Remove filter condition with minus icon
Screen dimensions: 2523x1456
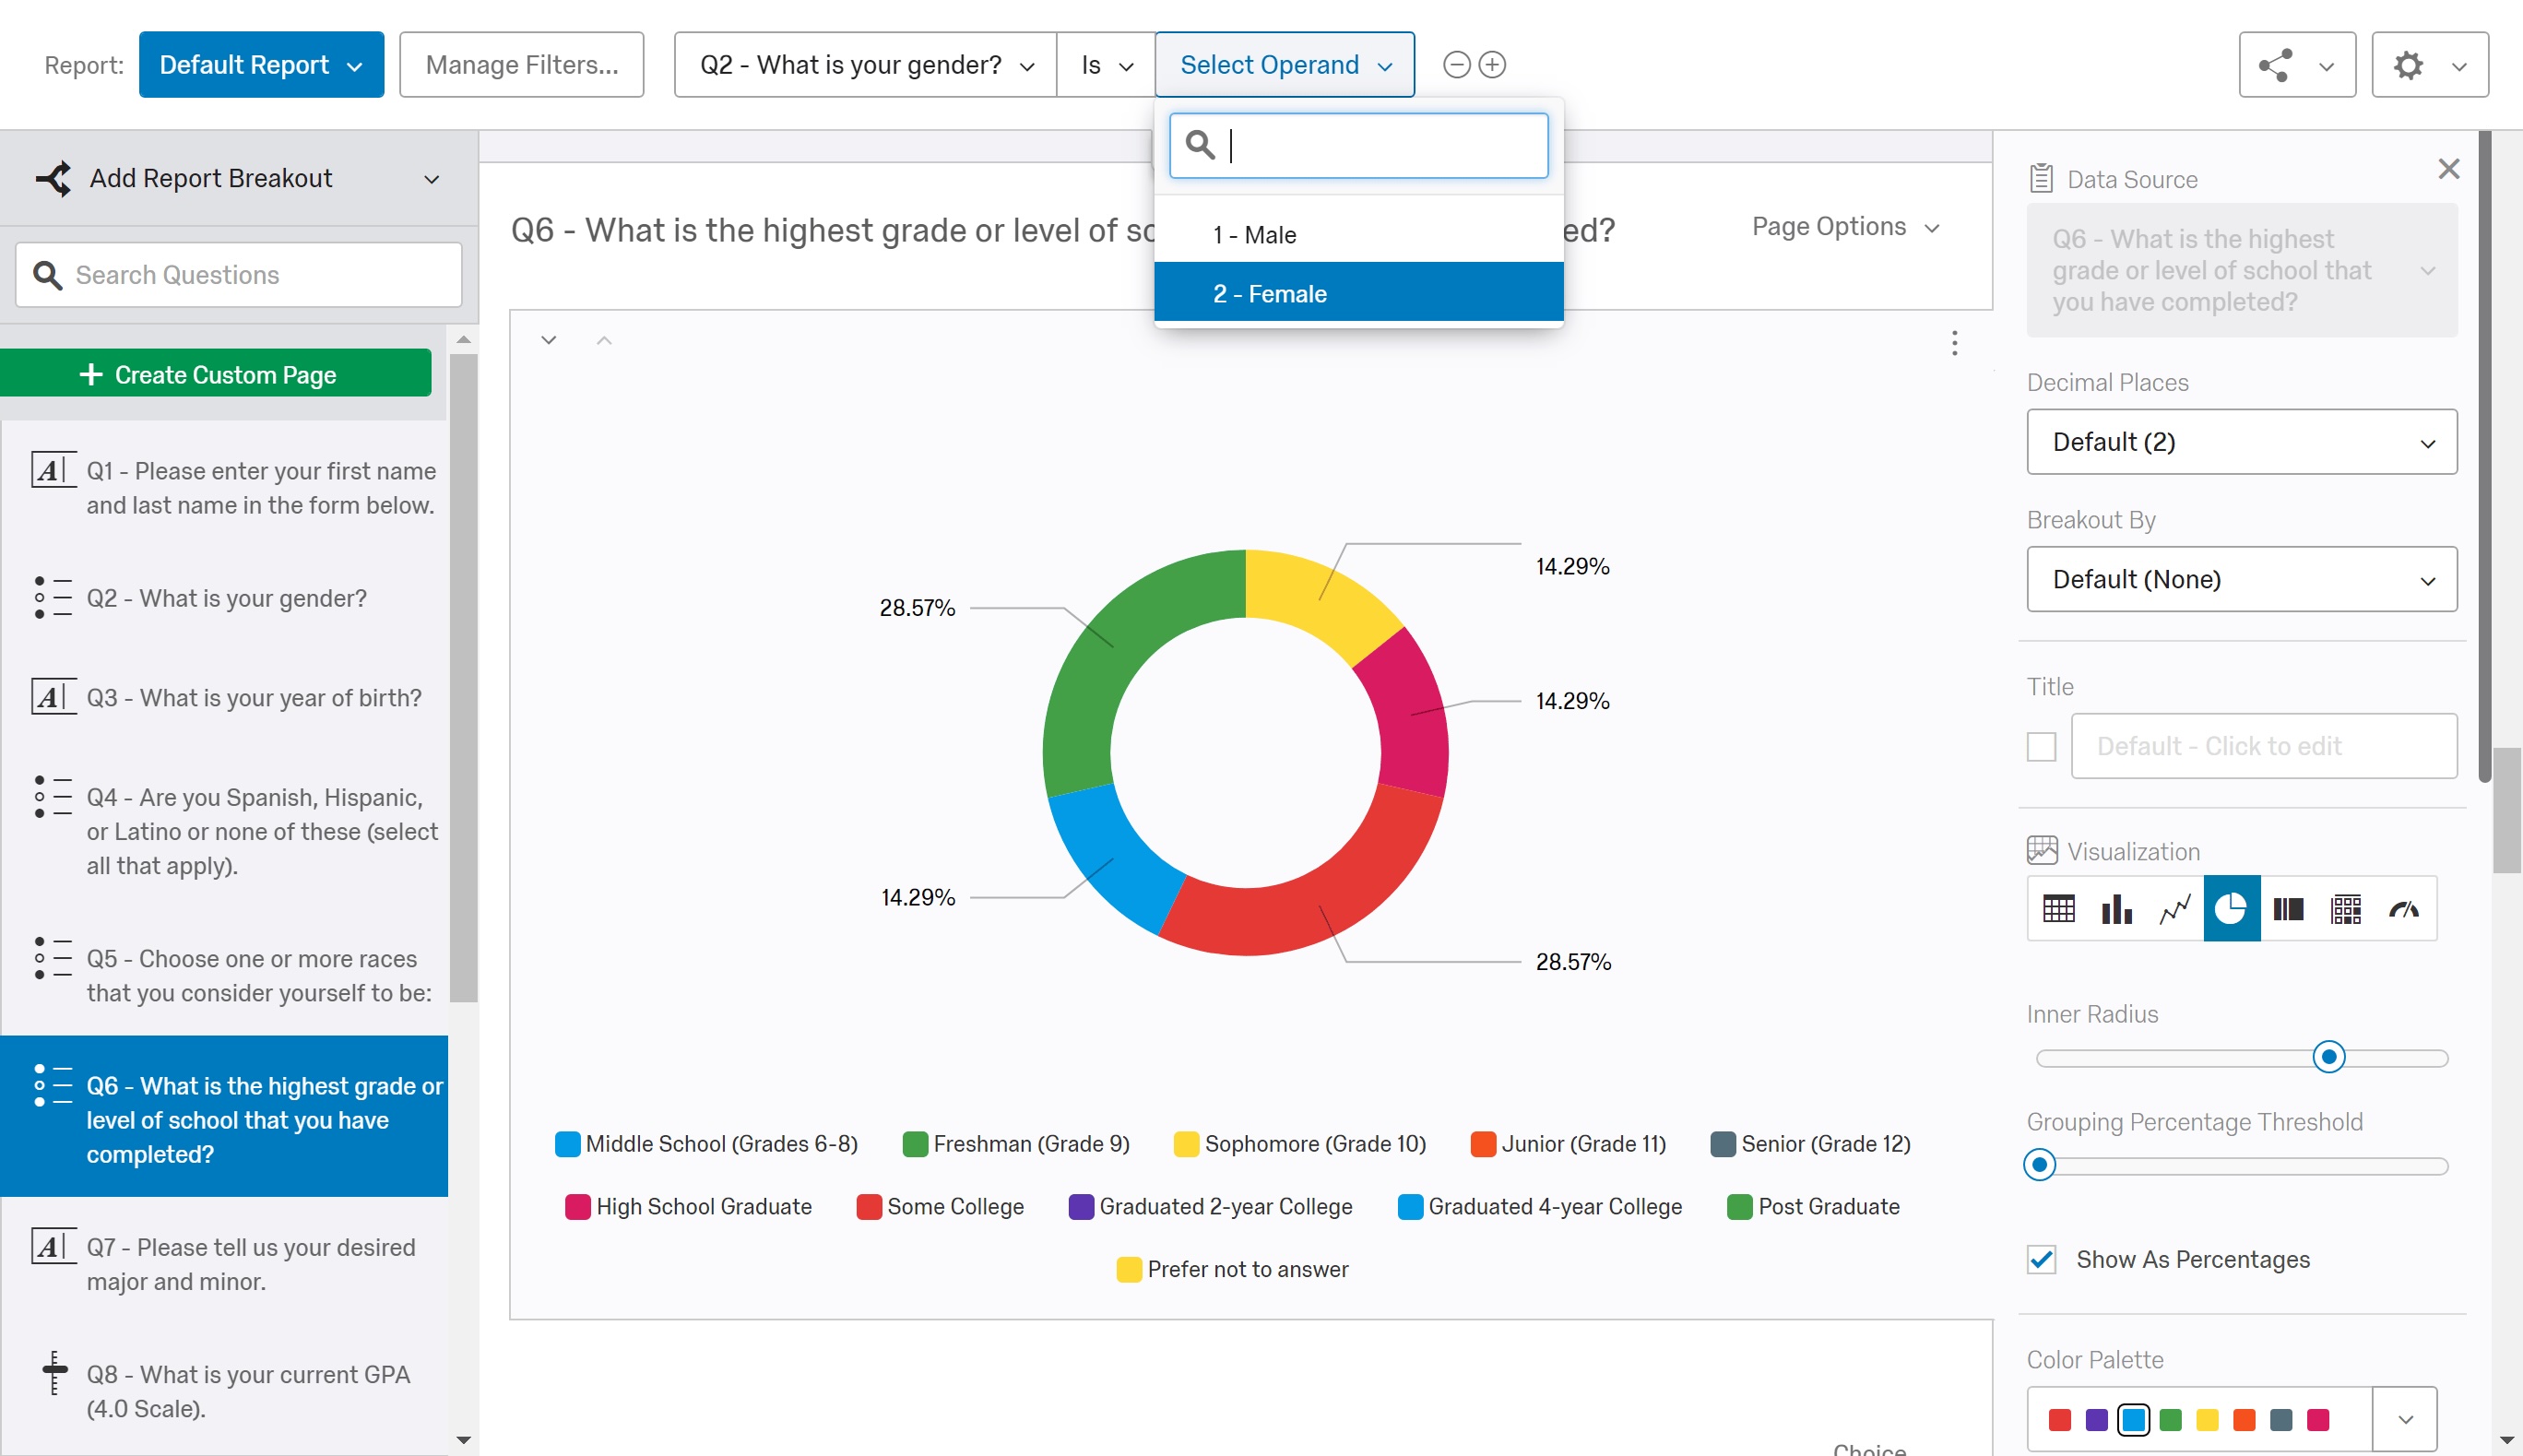1457,65
